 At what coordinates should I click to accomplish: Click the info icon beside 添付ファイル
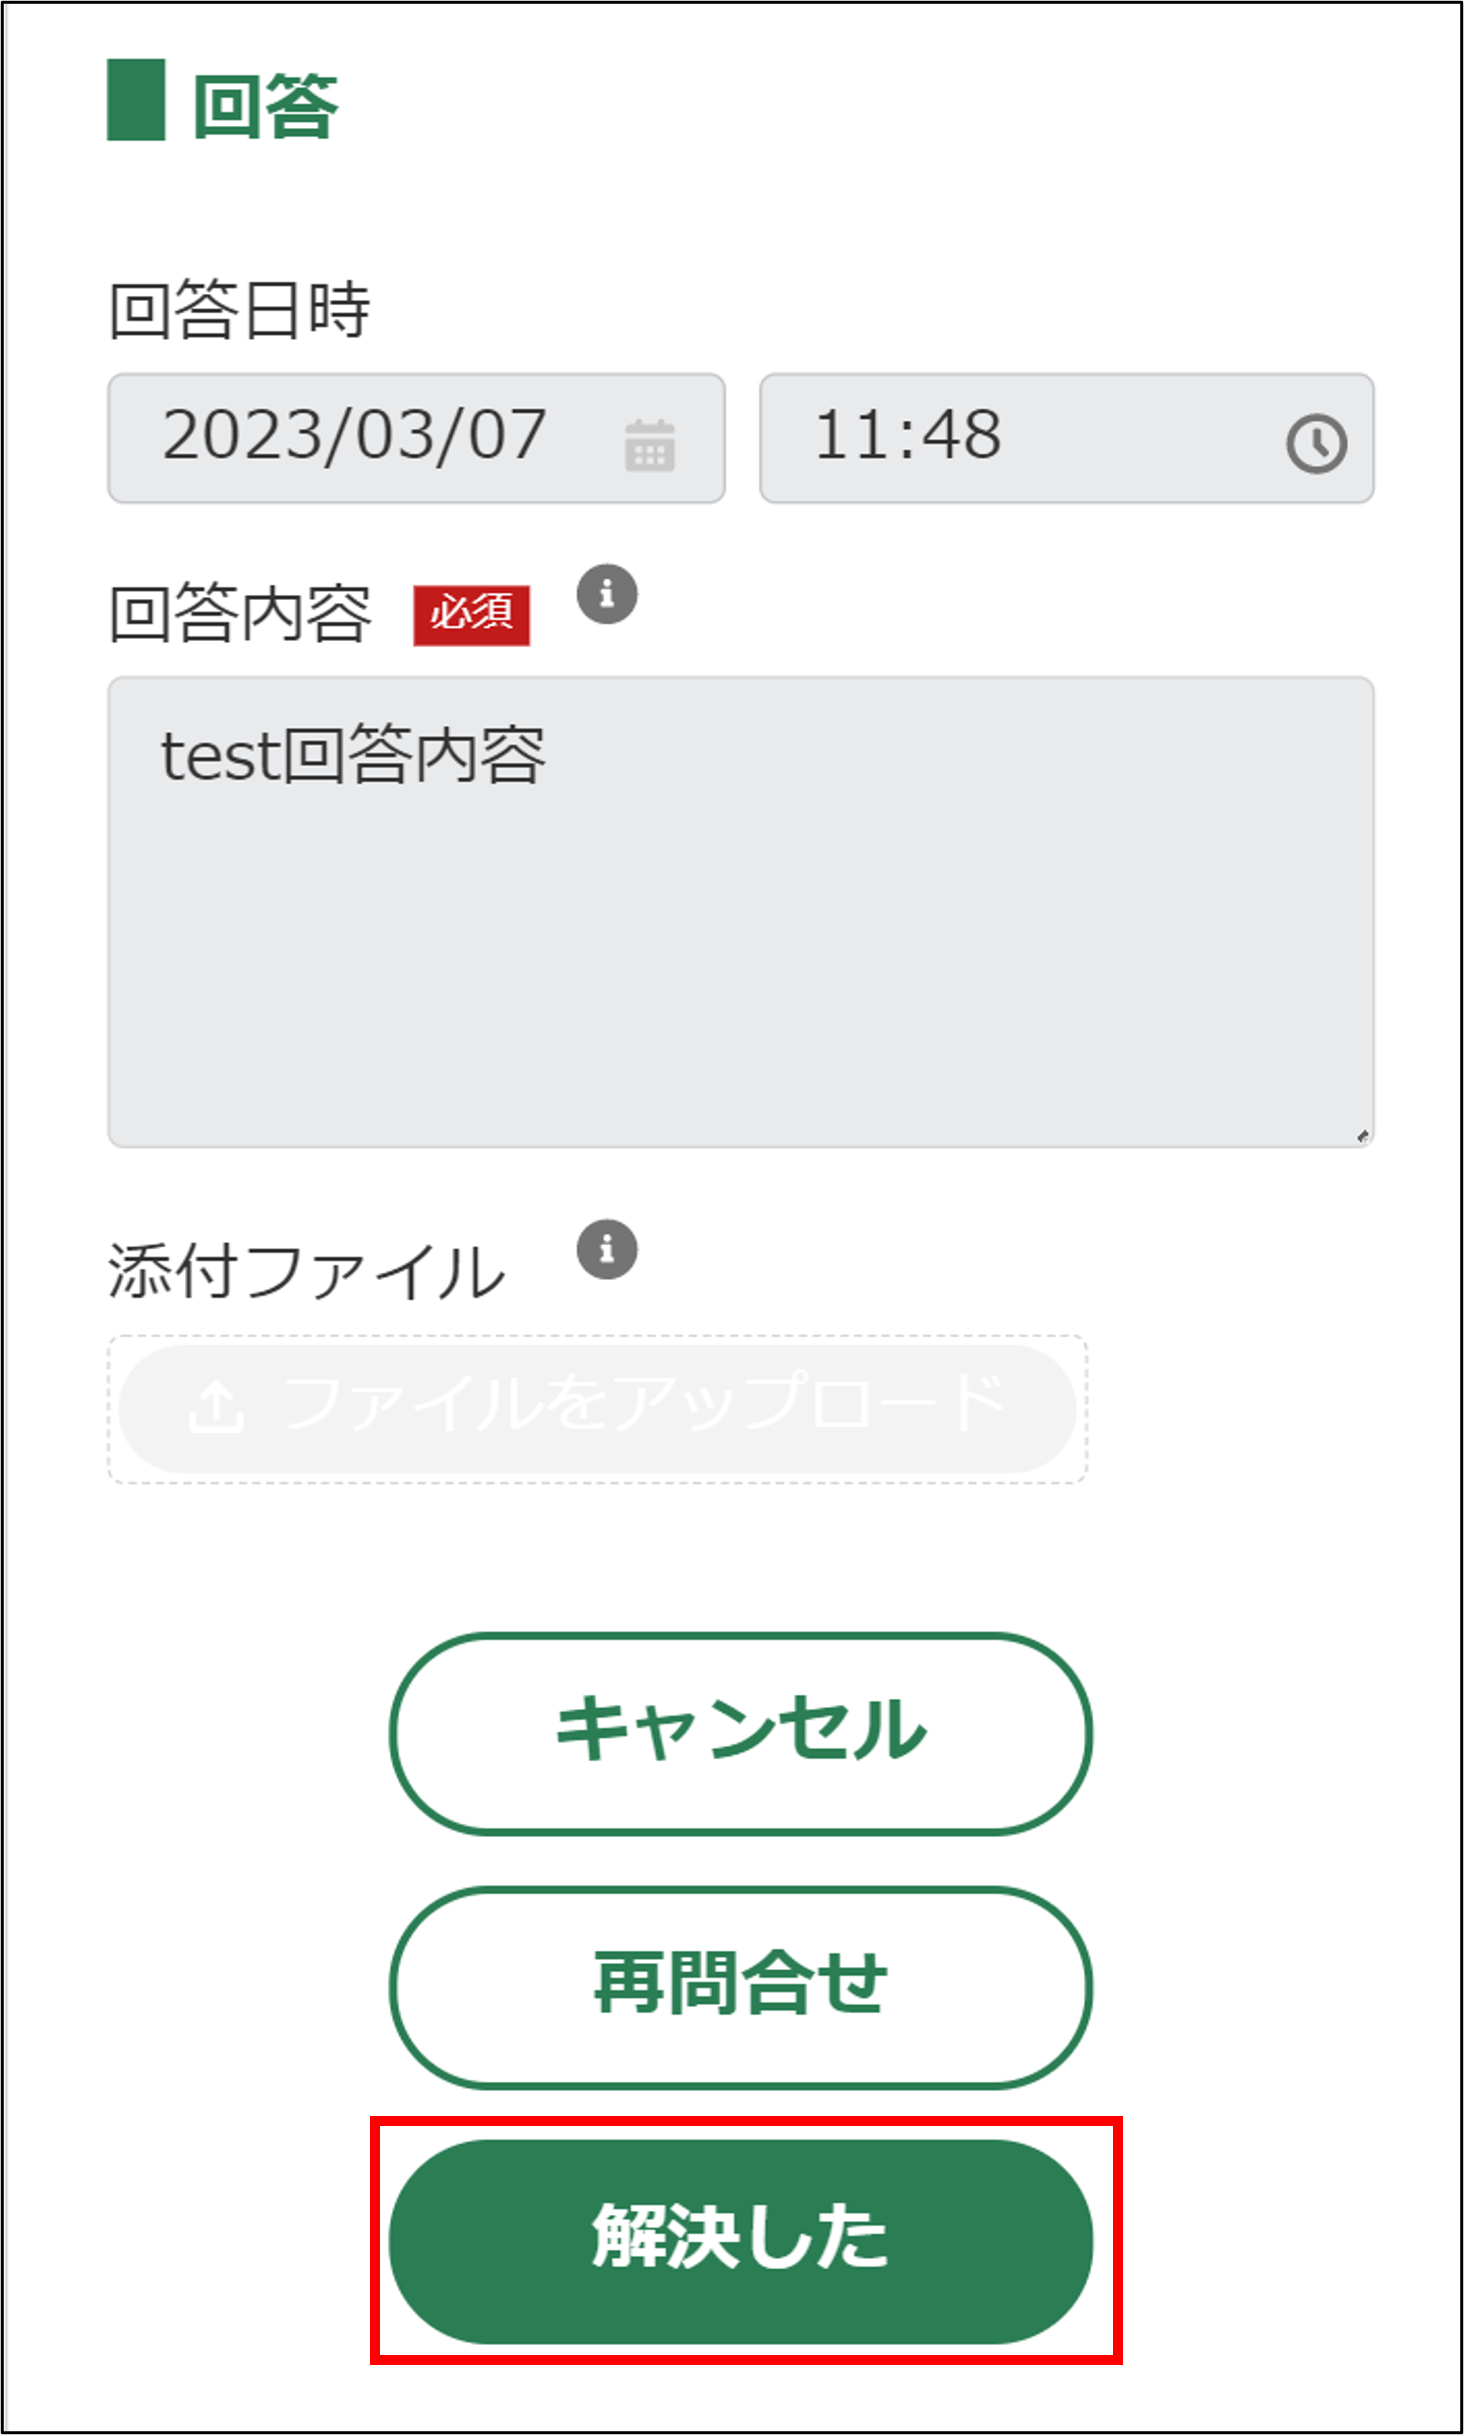click(x=608, y=1248)
